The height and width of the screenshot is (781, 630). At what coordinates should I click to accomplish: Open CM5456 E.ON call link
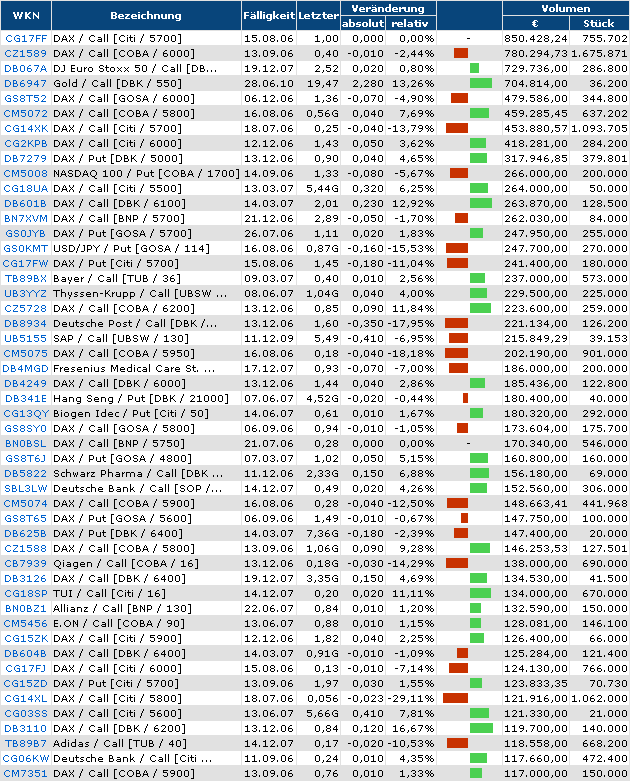[25, 623]
